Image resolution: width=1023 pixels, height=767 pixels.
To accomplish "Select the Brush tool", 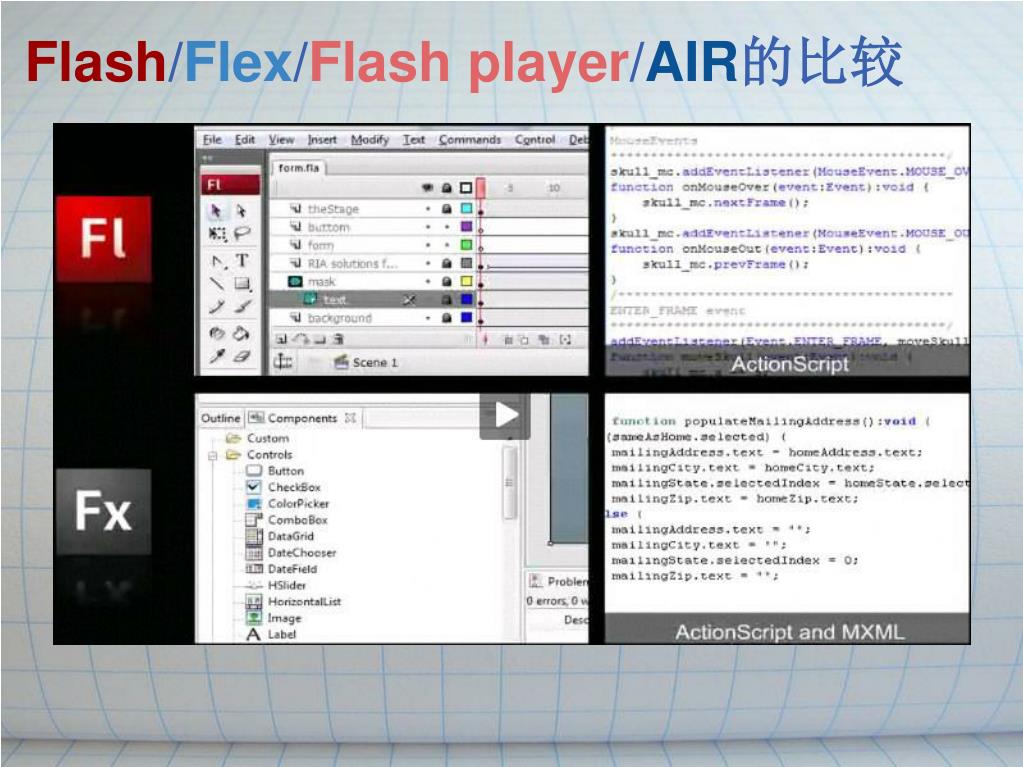I will pyautogui.click(x=242, y=306).
